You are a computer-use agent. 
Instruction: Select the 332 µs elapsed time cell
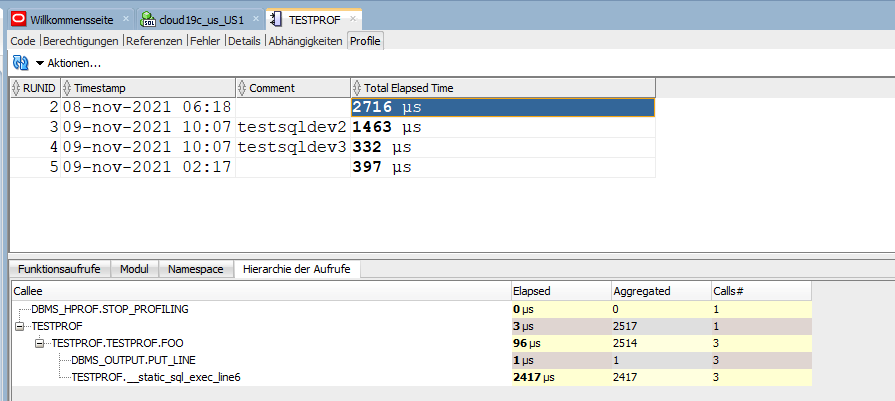(x=503, y=147)
